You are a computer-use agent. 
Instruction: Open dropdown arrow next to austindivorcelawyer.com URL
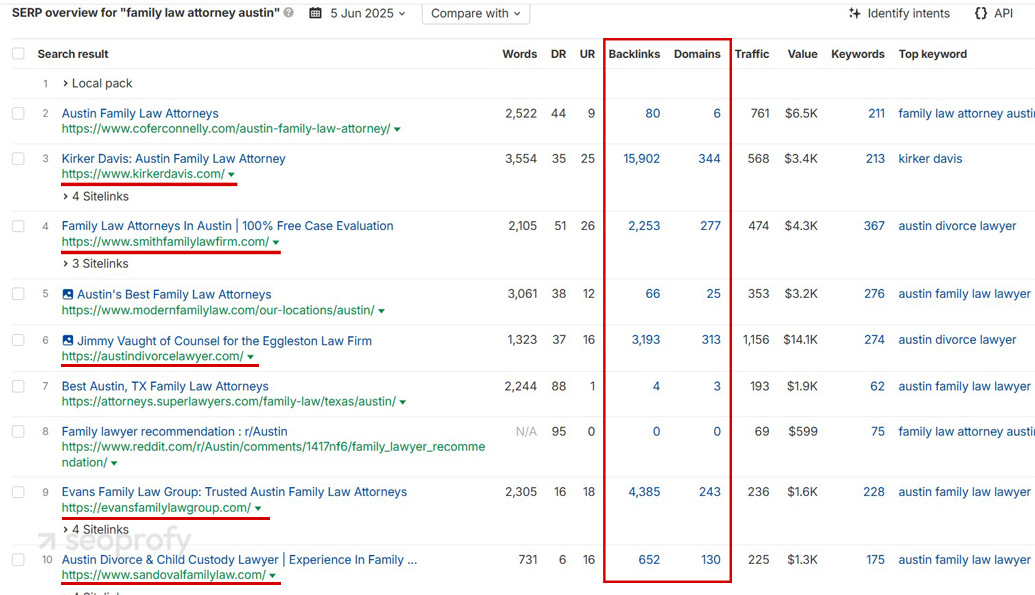pyautogui.click(x=251, y=357)
